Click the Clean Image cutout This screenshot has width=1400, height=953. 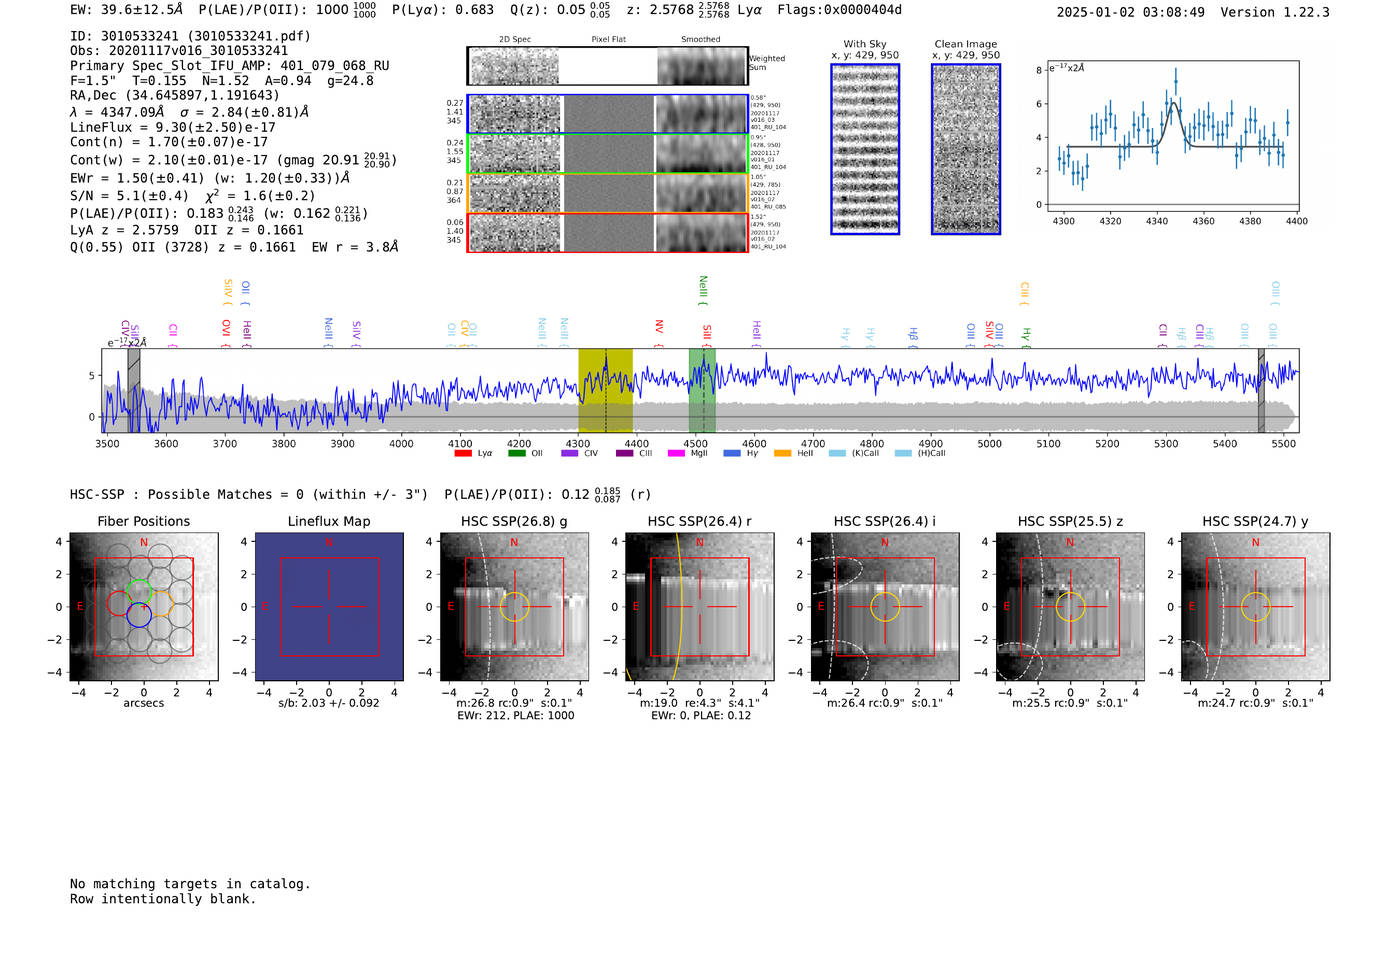(966, 149)
